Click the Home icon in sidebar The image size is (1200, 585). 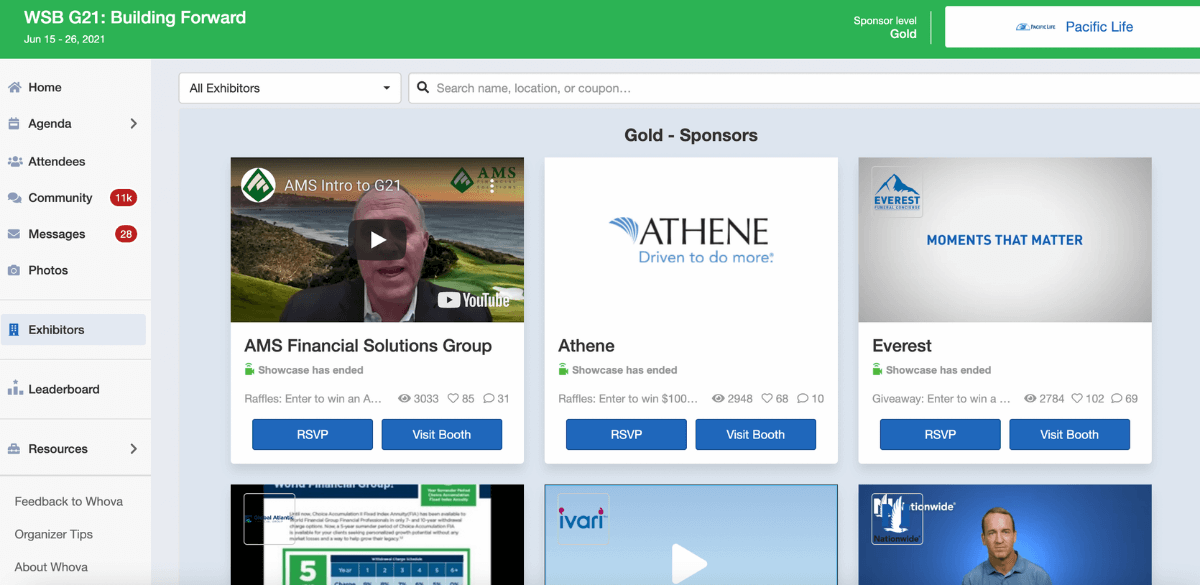point(15,87)
